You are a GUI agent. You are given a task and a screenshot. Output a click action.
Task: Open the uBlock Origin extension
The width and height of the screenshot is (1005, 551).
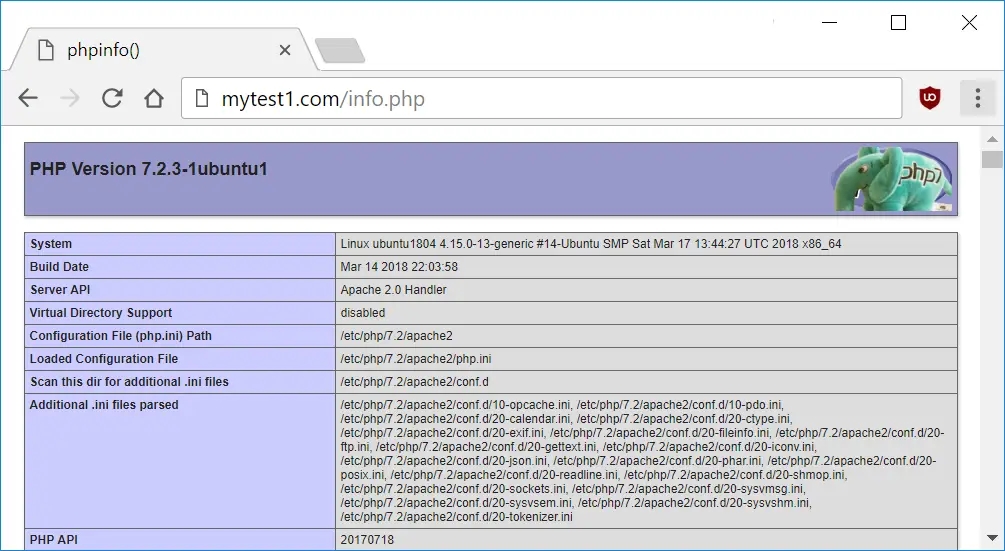pos(930,98)
